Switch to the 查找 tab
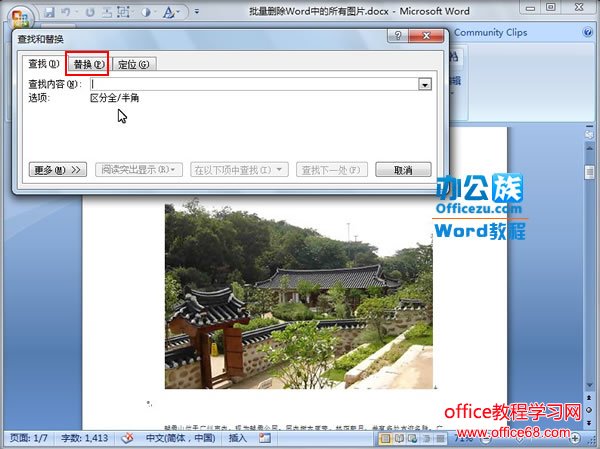The image size is (600, 449). point(43,64)
